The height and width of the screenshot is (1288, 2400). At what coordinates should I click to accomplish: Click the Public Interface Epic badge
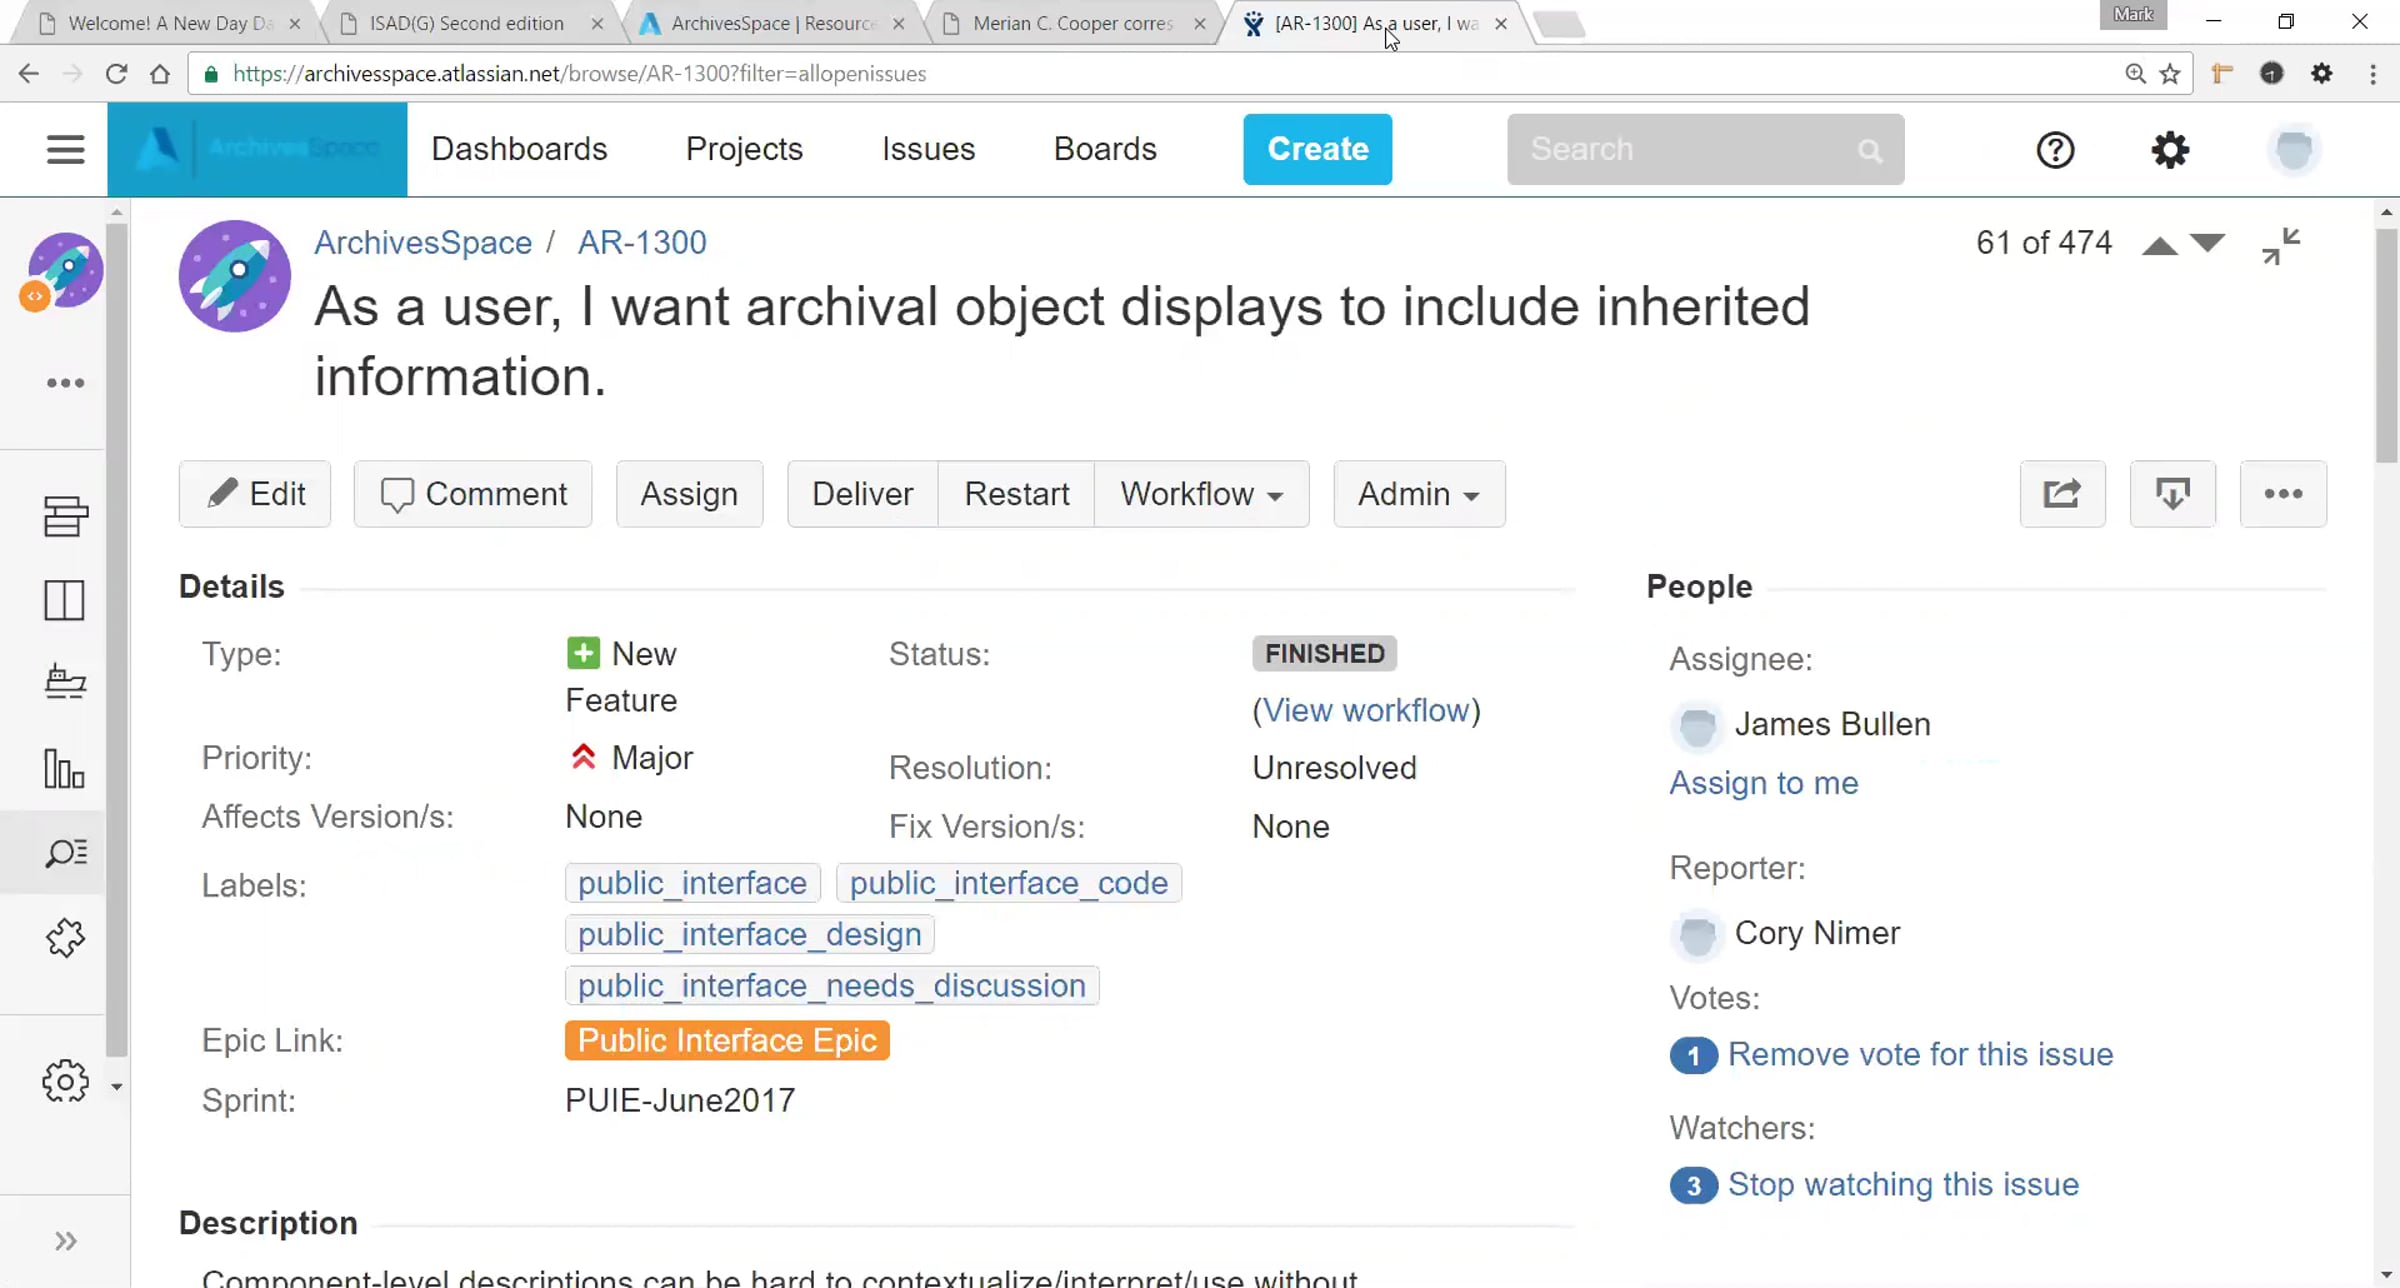coord(727,1040)
